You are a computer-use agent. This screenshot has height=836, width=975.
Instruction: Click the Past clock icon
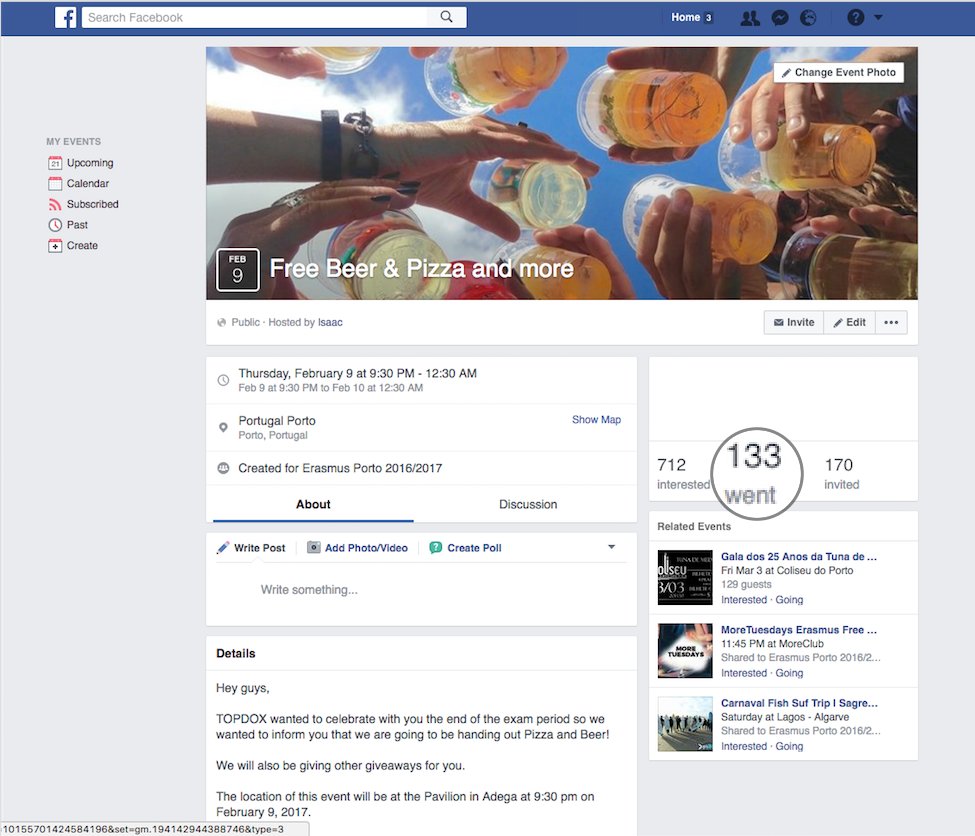(55, 225)
